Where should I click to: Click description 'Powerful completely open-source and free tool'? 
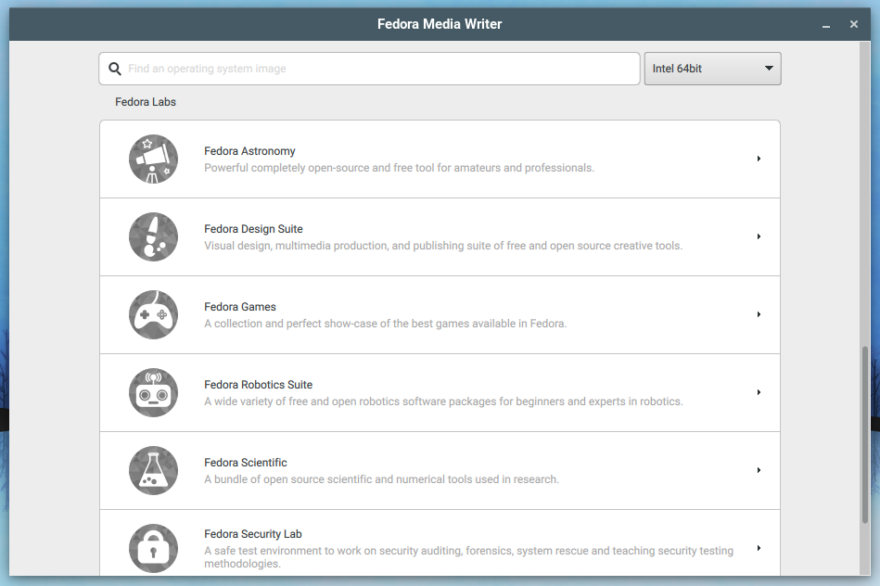pyautogui.click(x=399, y=168)
